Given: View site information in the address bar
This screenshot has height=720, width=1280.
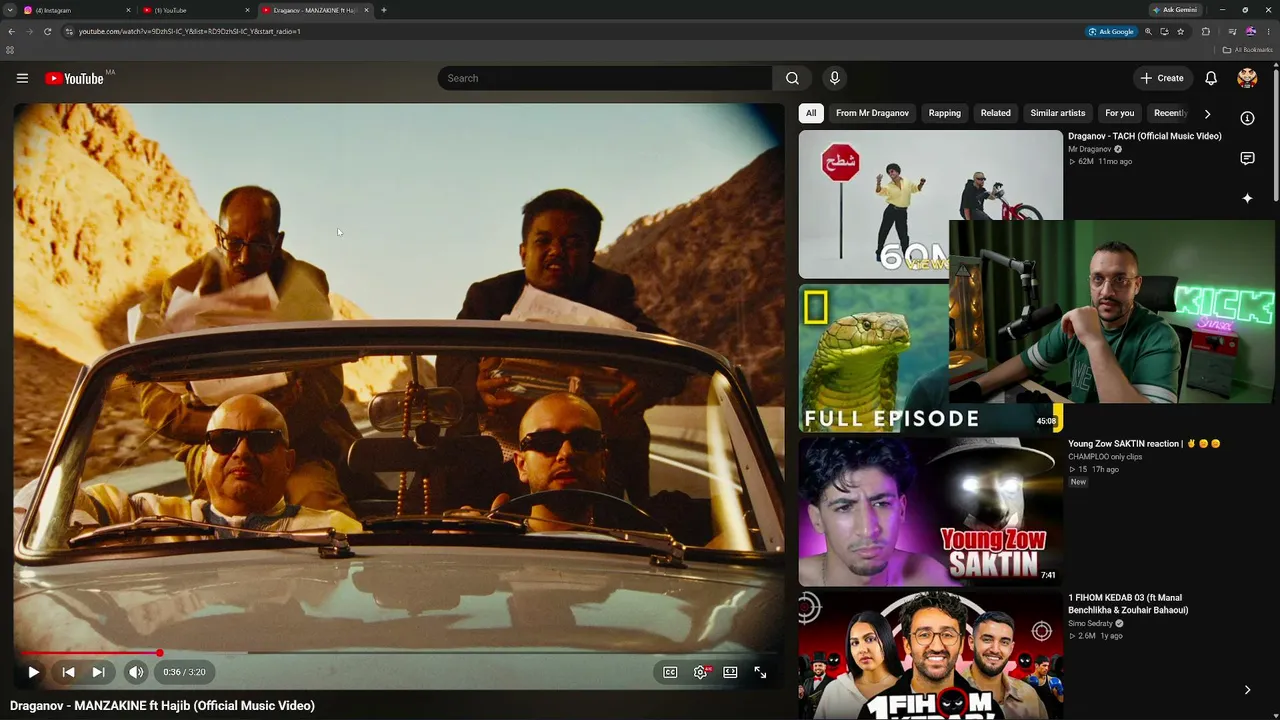Looking at the screenshot, I should (x=69, y=31).
